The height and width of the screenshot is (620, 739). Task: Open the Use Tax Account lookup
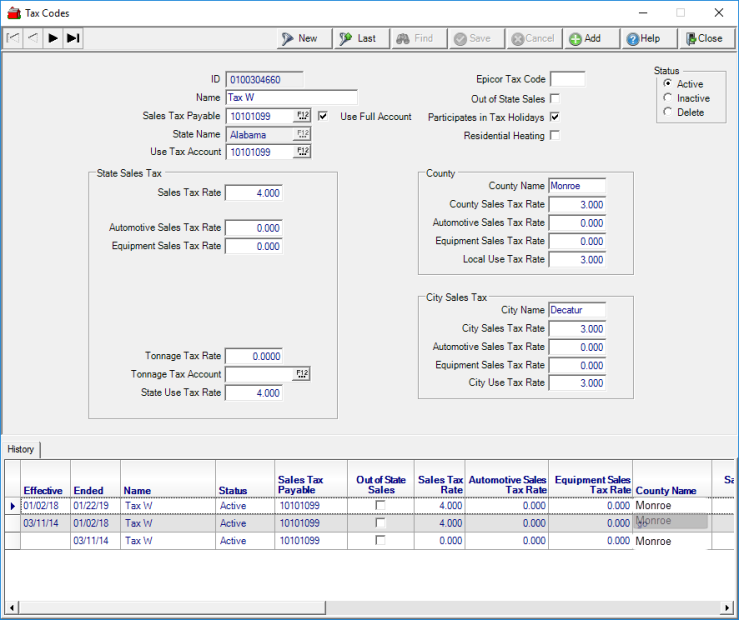tap(303, 152)
